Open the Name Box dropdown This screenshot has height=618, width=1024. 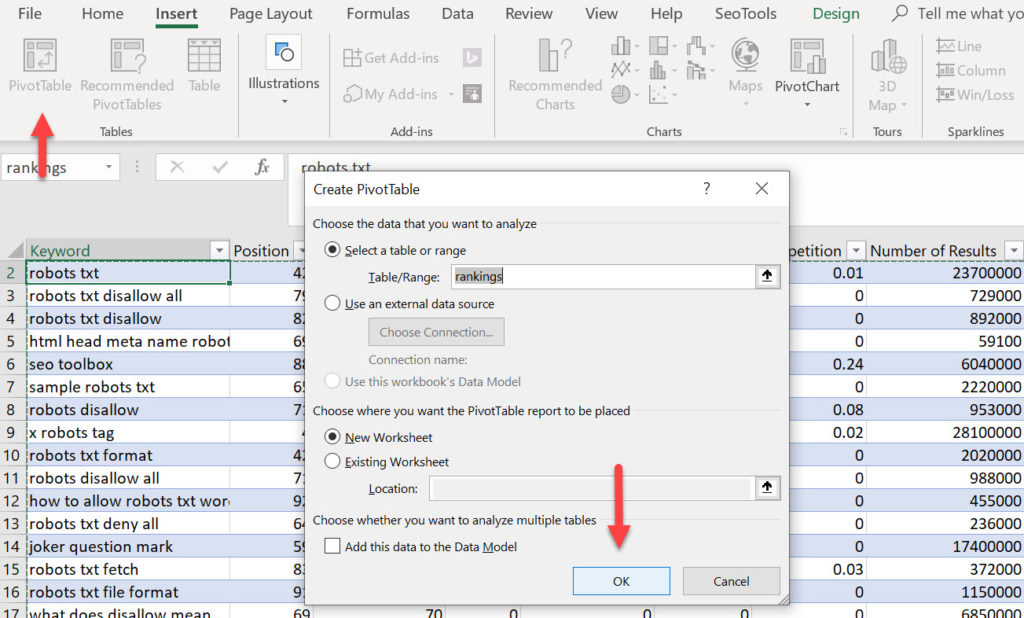[x=110, y=167]
